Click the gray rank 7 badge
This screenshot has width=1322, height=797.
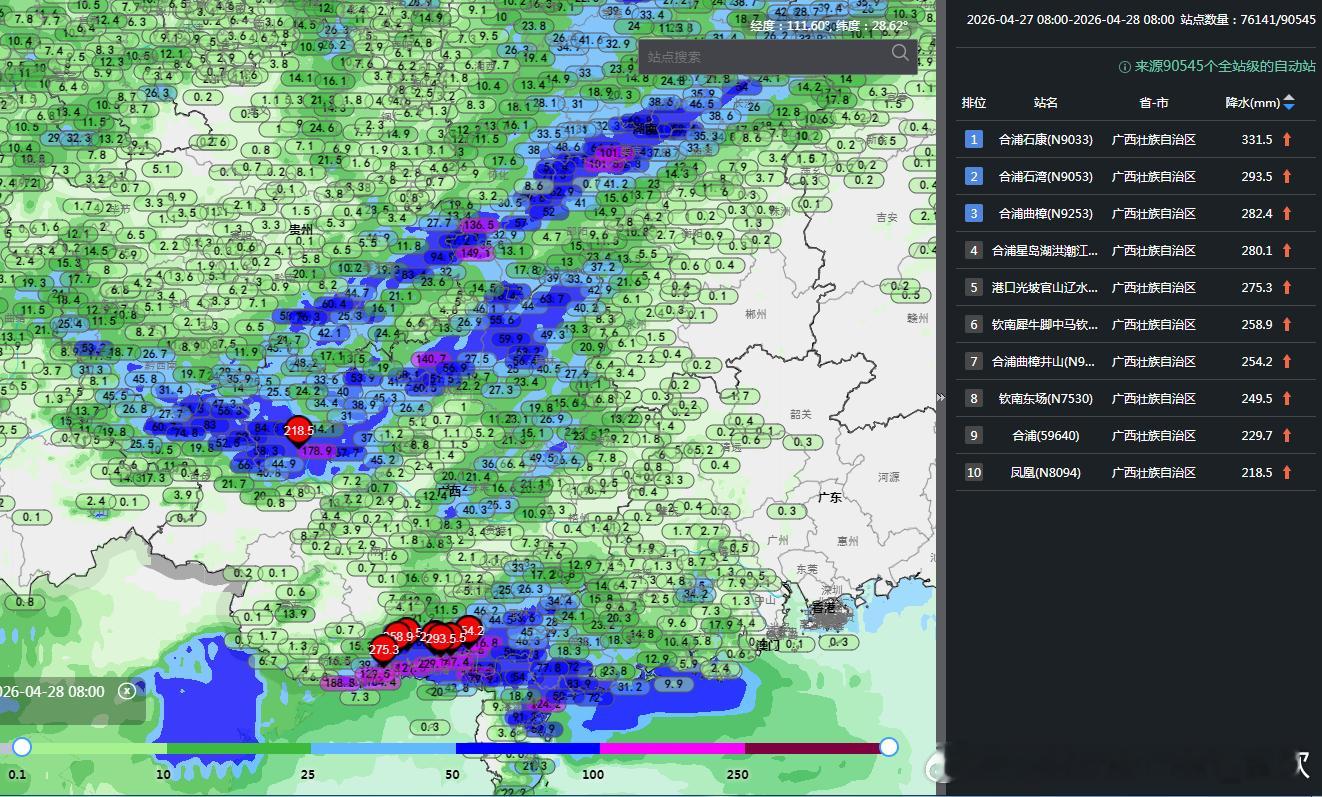coord(974,362)
